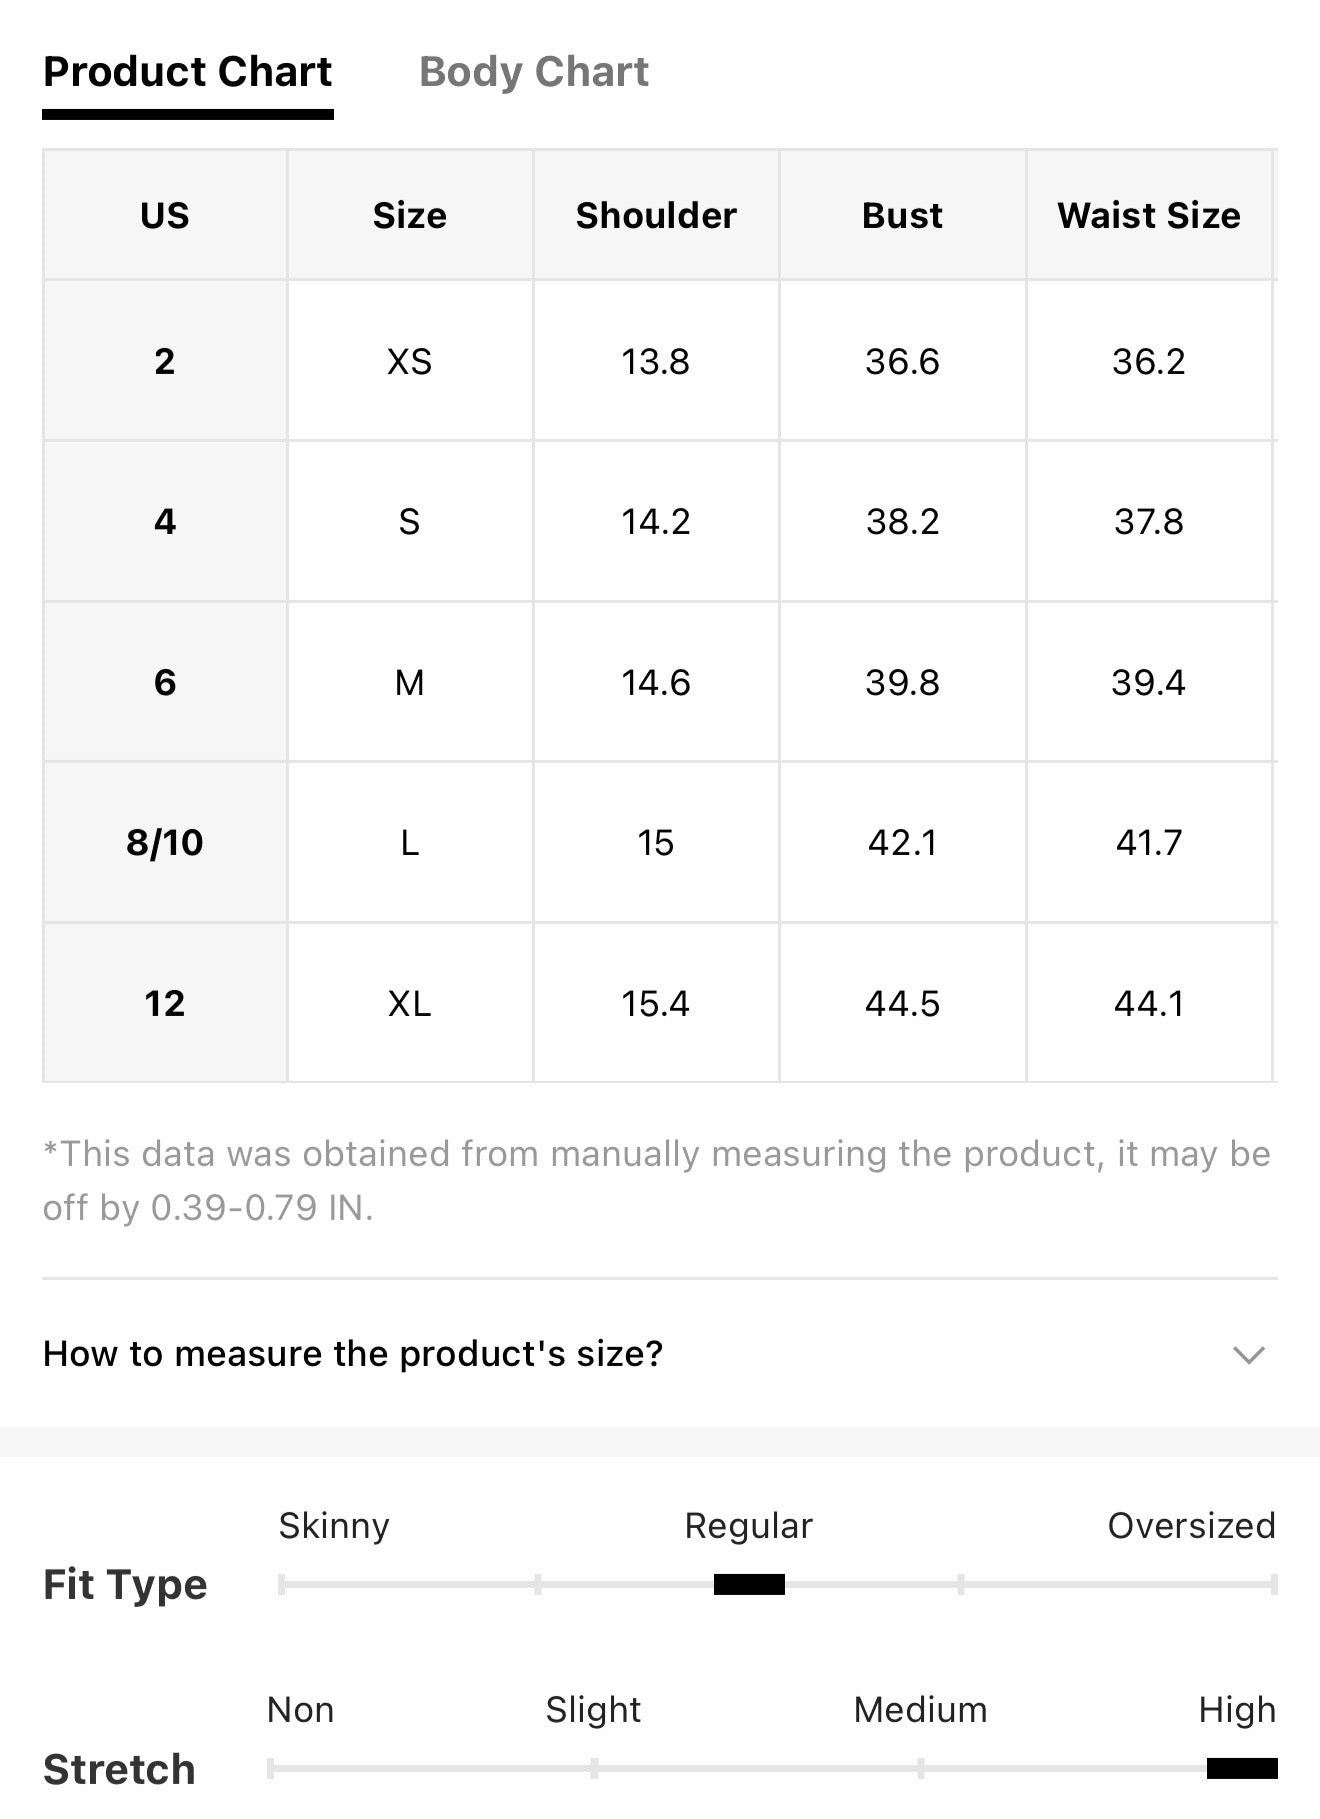Click the Shoulder column header
This screenshot has width=1320, height=1819.
pos(656,215)
